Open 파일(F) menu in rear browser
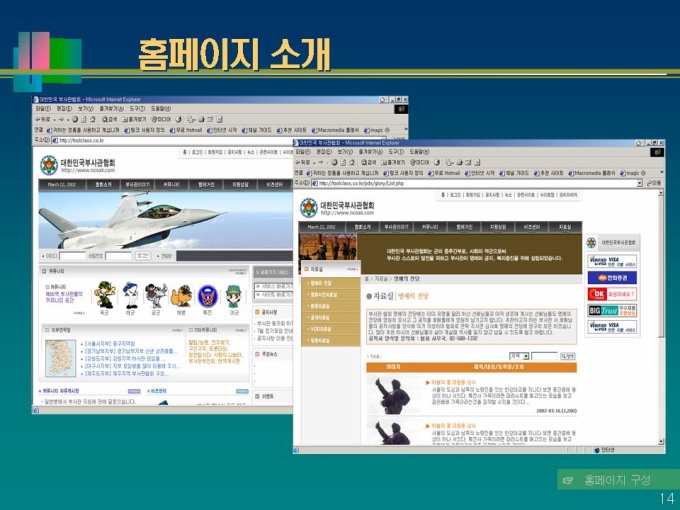The image size is (680, 510). (43, 108)
